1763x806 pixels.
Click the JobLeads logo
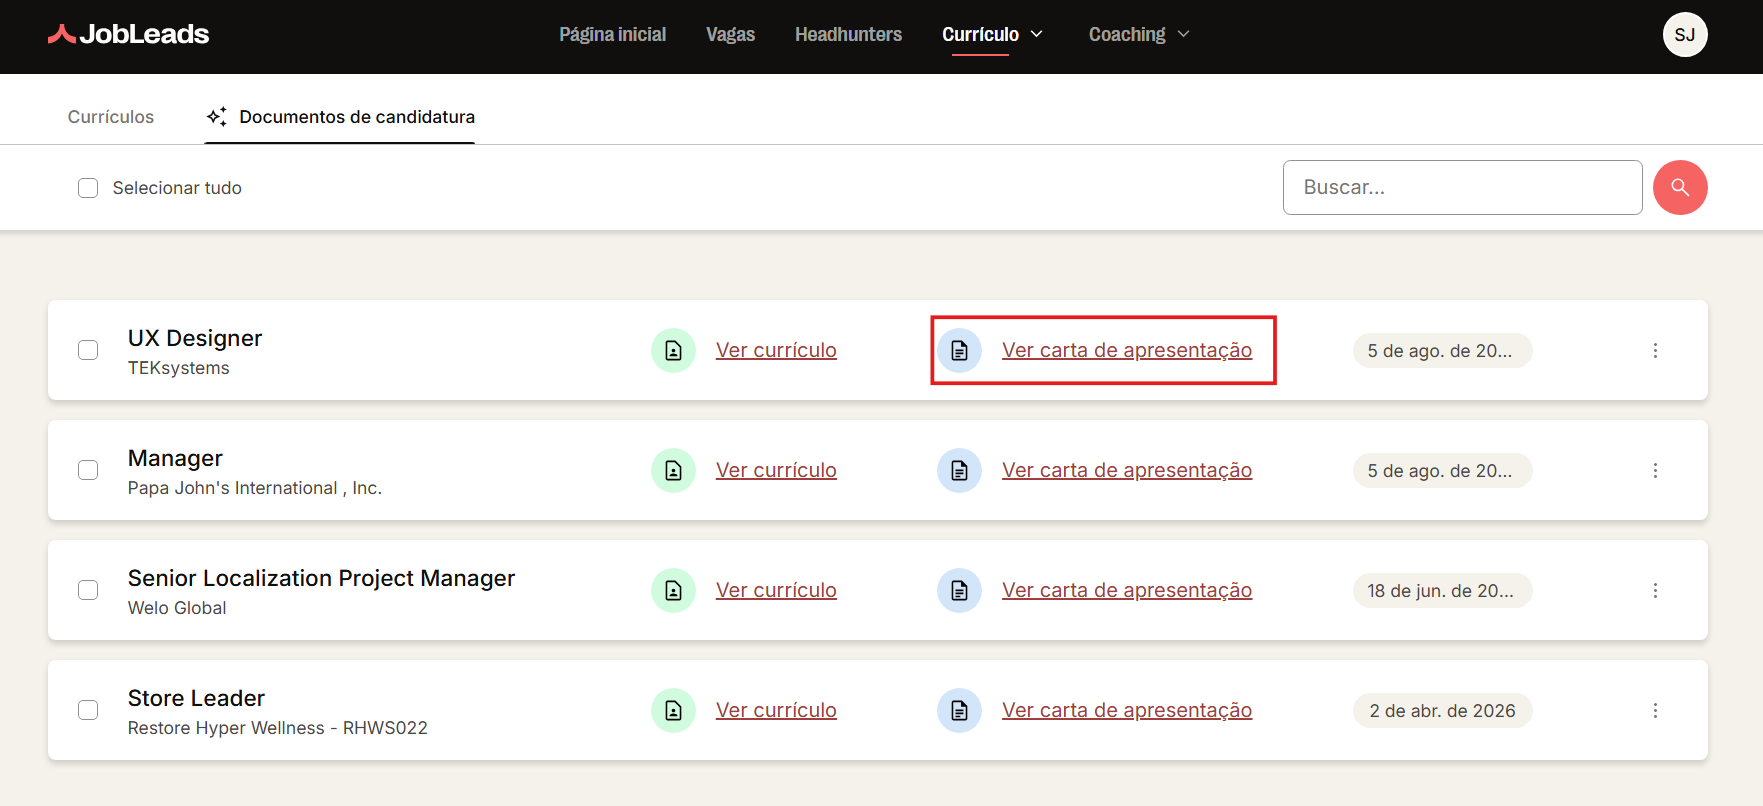pos(128,34)
